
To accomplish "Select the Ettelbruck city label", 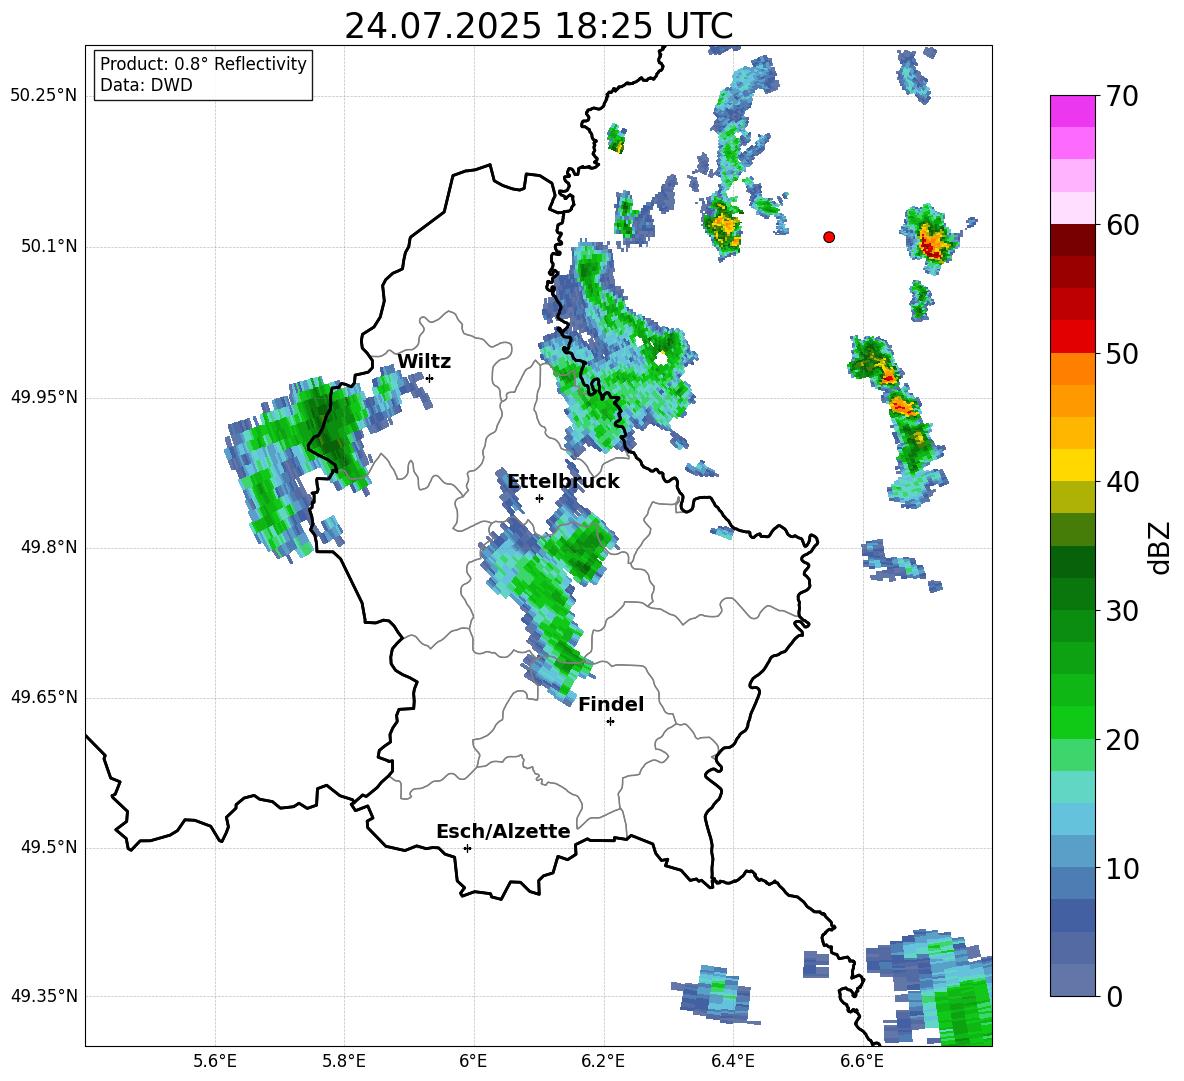I will pyautogui.click(x=563, y=482).
